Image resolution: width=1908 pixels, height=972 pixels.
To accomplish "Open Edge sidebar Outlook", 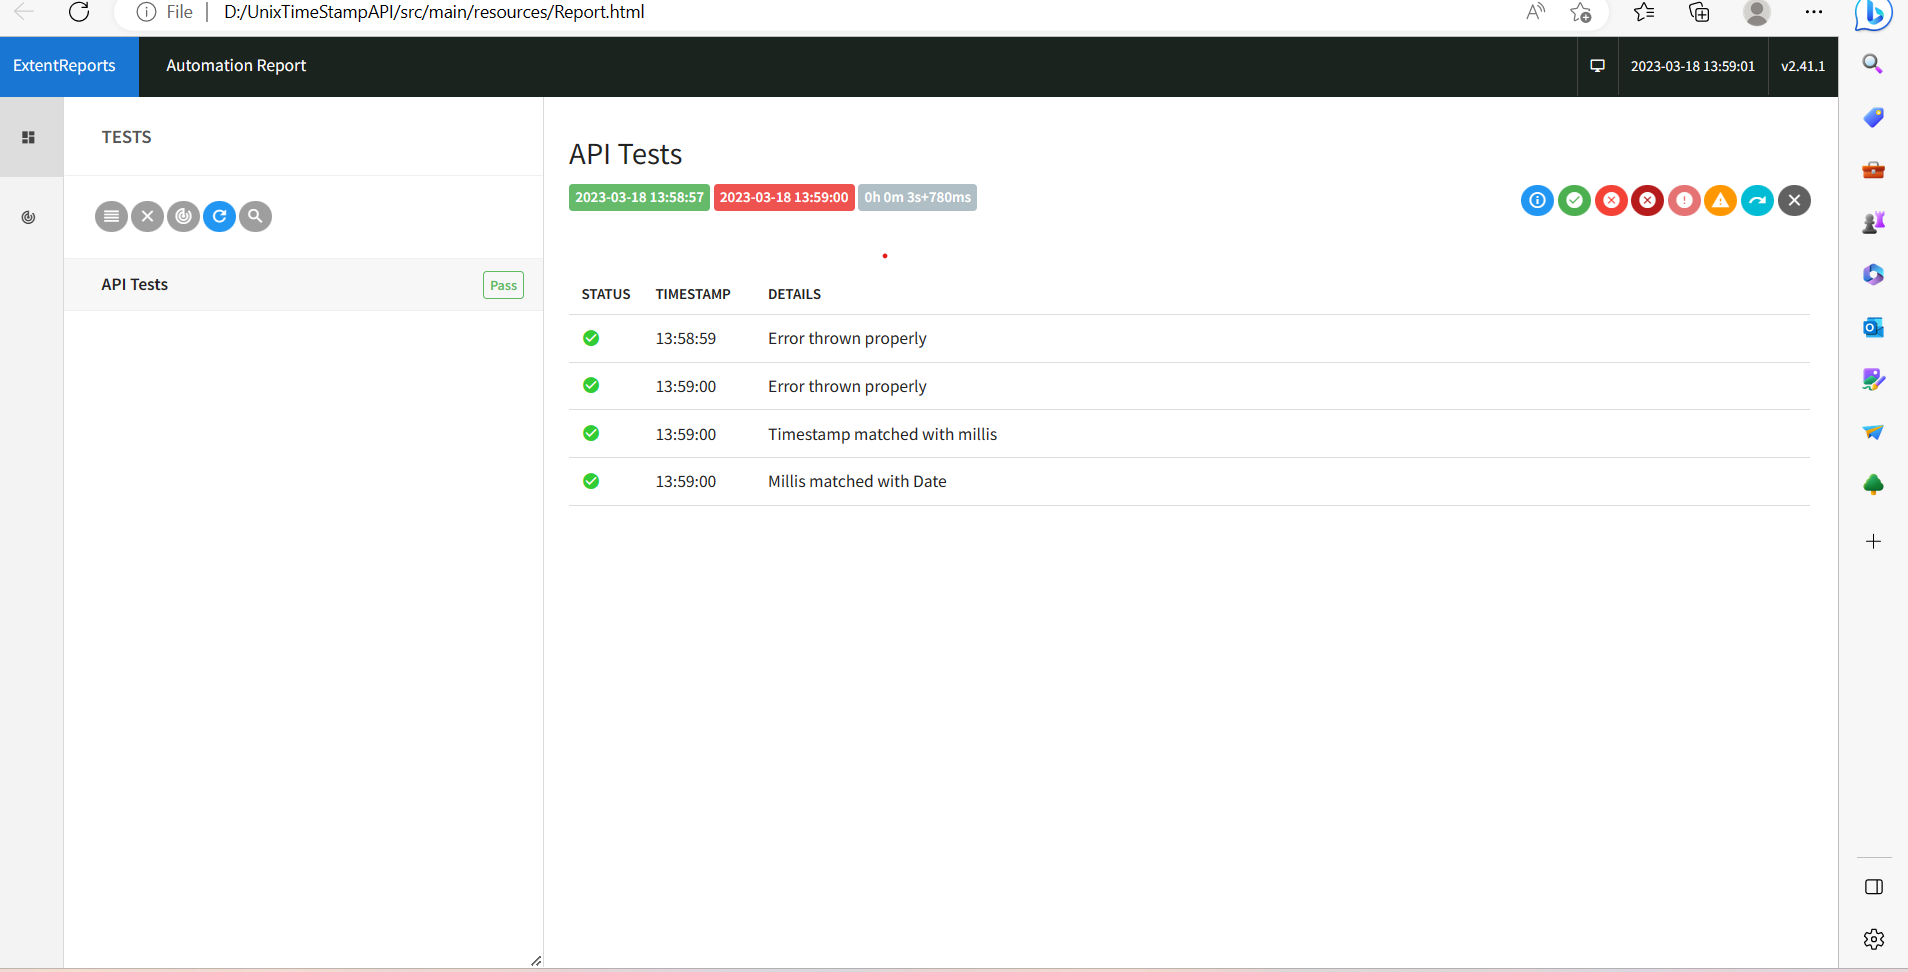I will [x=1873, y=327].
